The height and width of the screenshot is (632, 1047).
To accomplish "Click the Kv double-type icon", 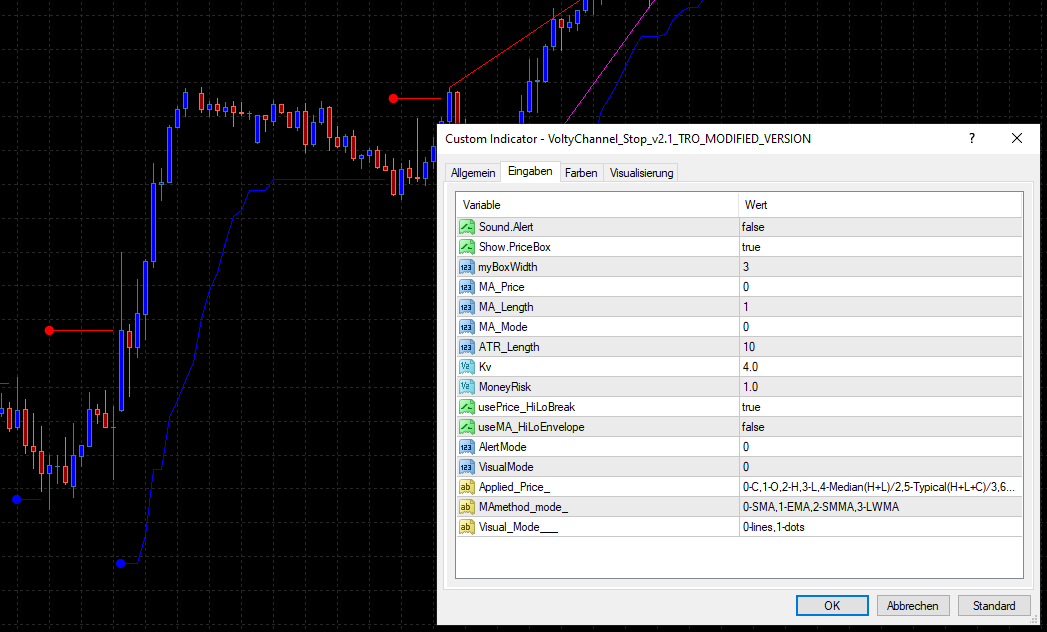I will (466, 367).
